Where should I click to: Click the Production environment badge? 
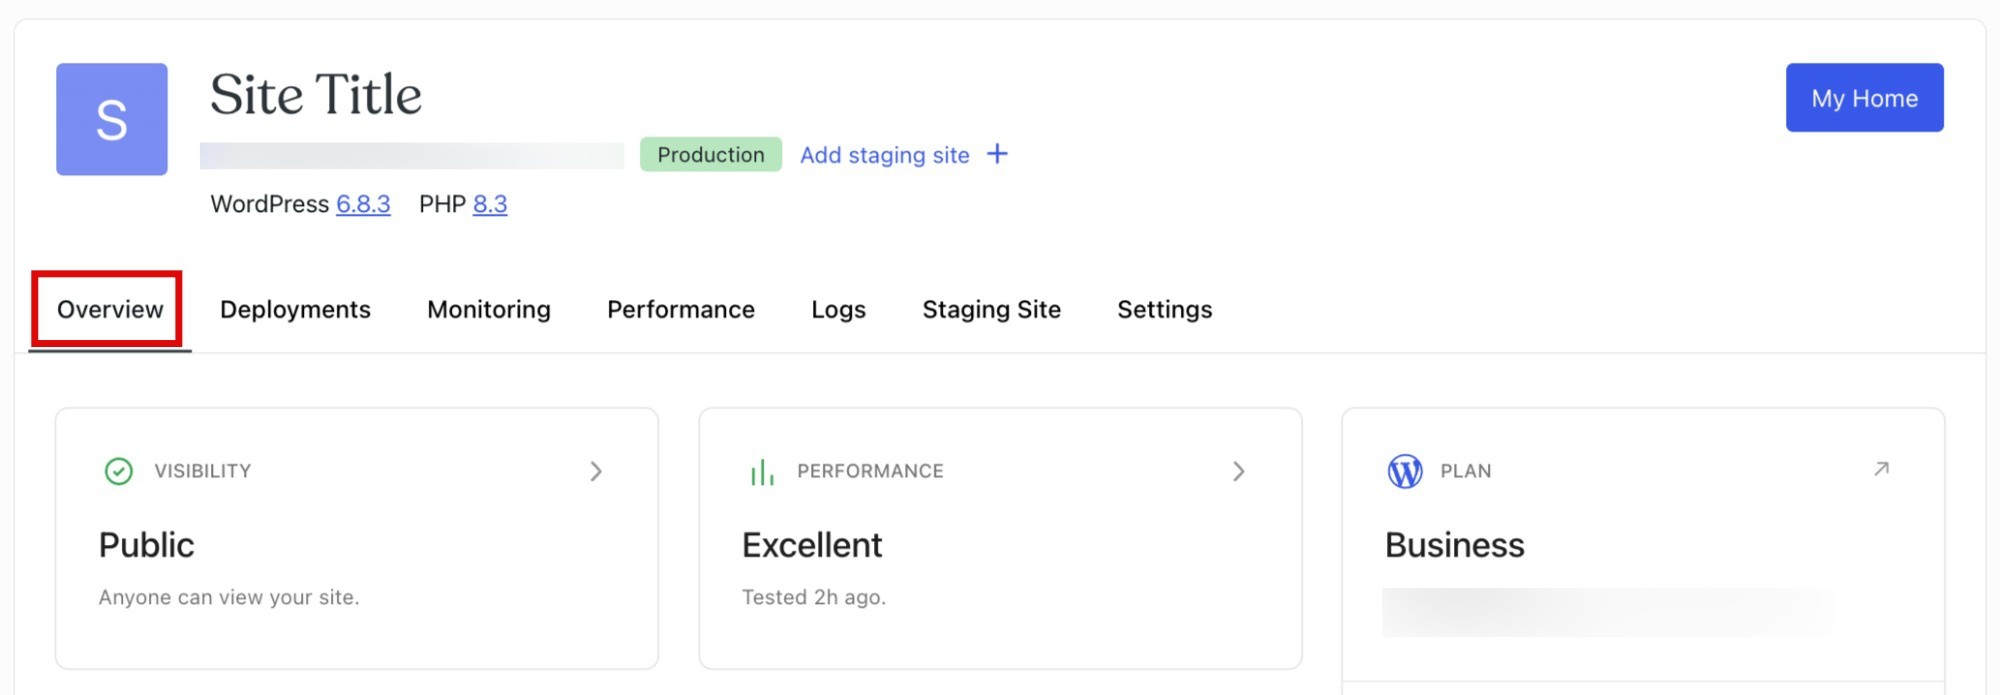click(710, 155)
